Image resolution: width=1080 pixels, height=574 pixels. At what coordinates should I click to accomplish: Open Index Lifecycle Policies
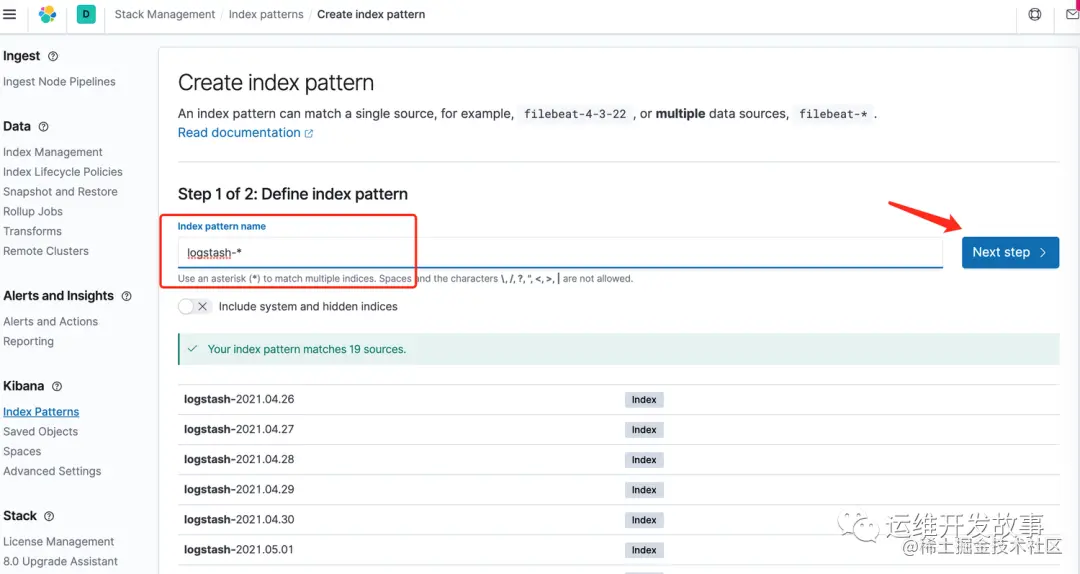(x=63, y=172)
